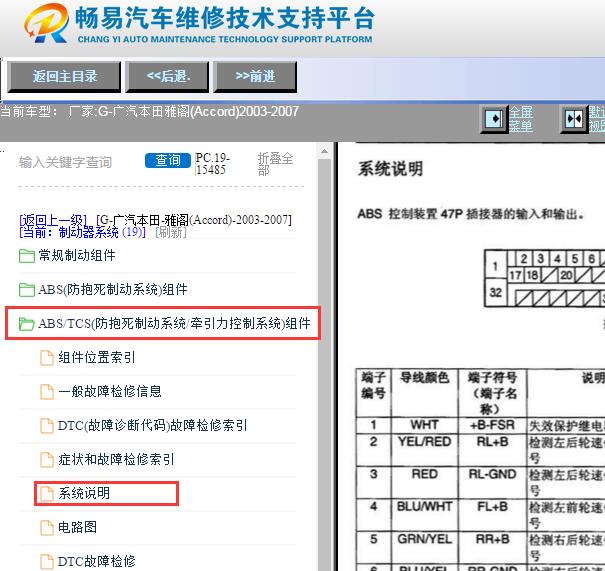Click the 刷新 refresh link
This screenshot has height=571, width=605.
171,232
